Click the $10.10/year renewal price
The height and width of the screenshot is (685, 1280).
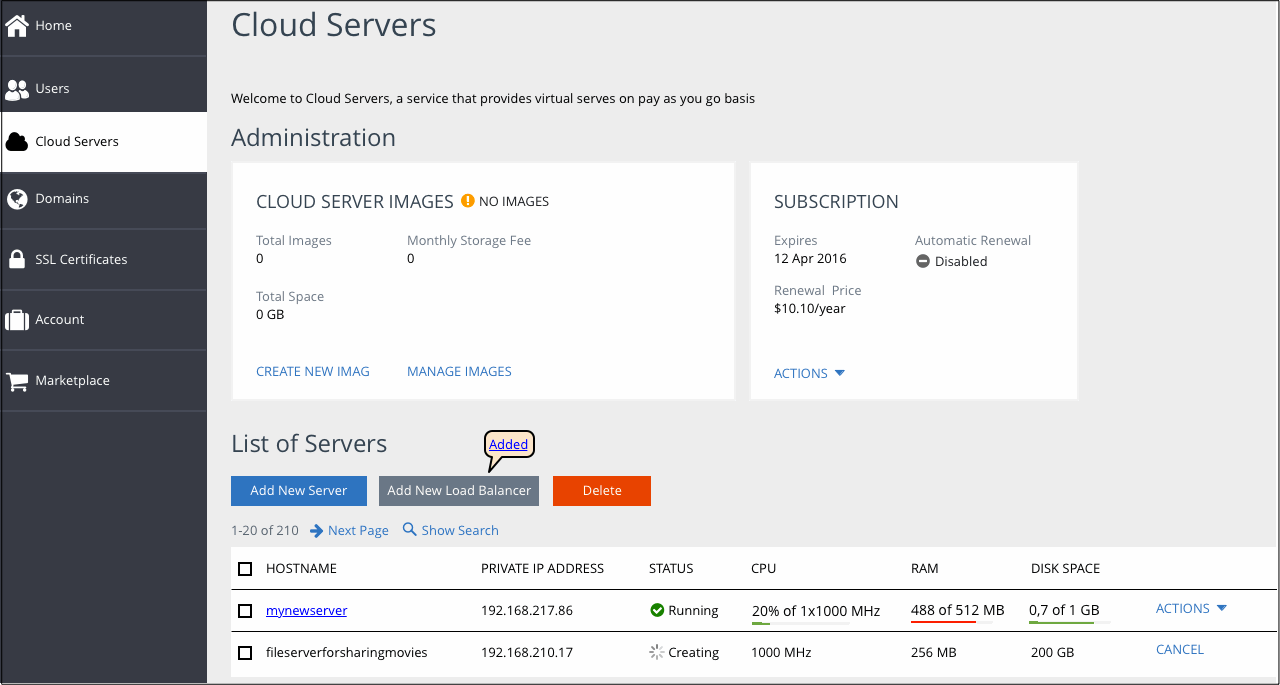[810, 308]
